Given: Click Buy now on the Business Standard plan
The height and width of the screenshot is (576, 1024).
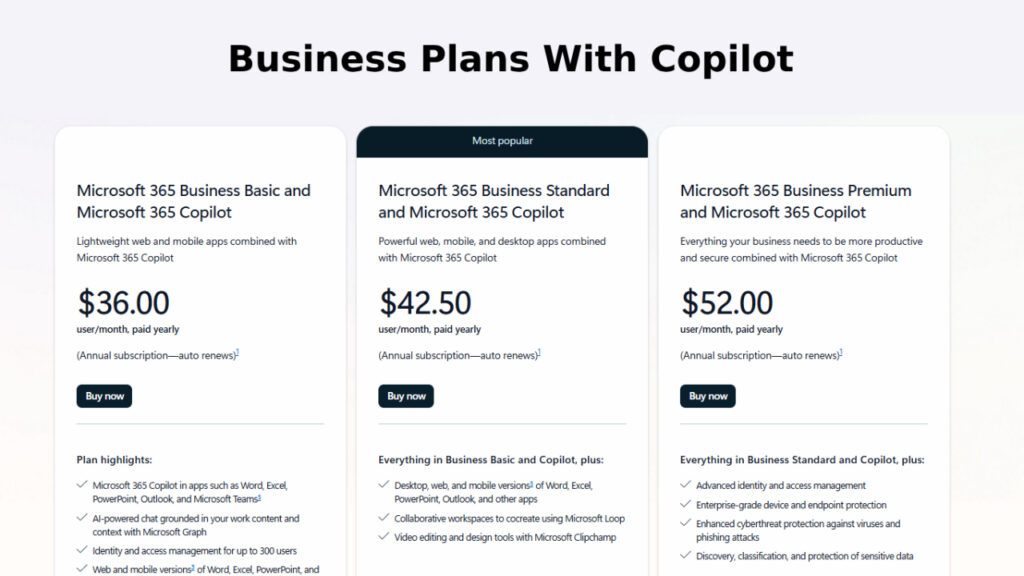Looking at the screenshot, I should [406, 395].
